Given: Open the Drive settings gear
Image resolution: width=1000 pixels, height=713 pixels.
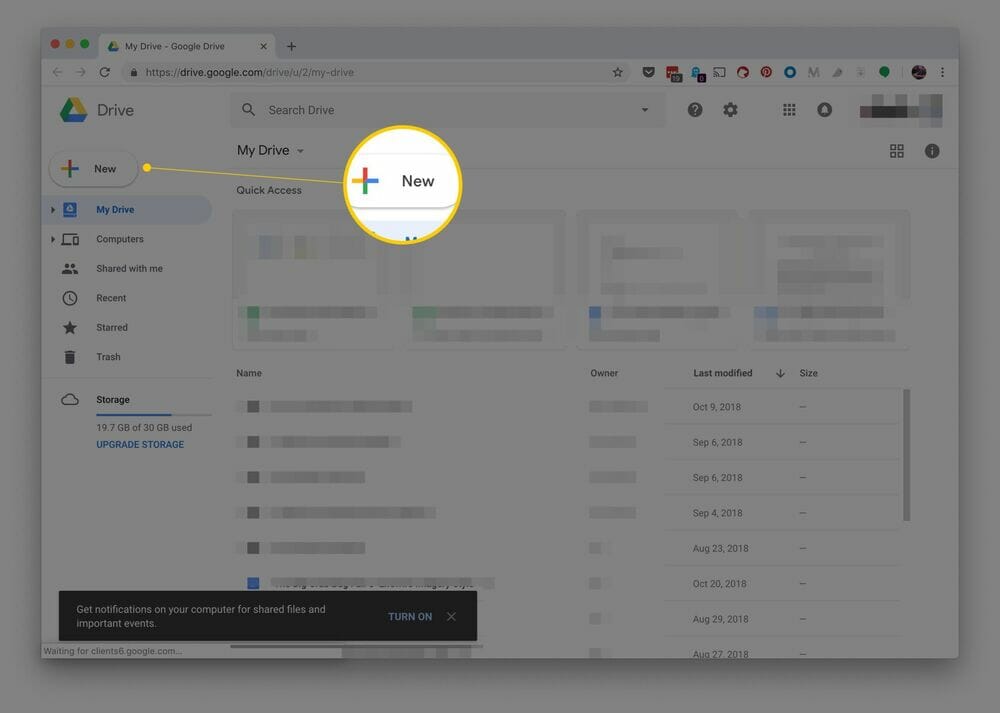Looking at the screenshot, I should (x=730, y=109).
